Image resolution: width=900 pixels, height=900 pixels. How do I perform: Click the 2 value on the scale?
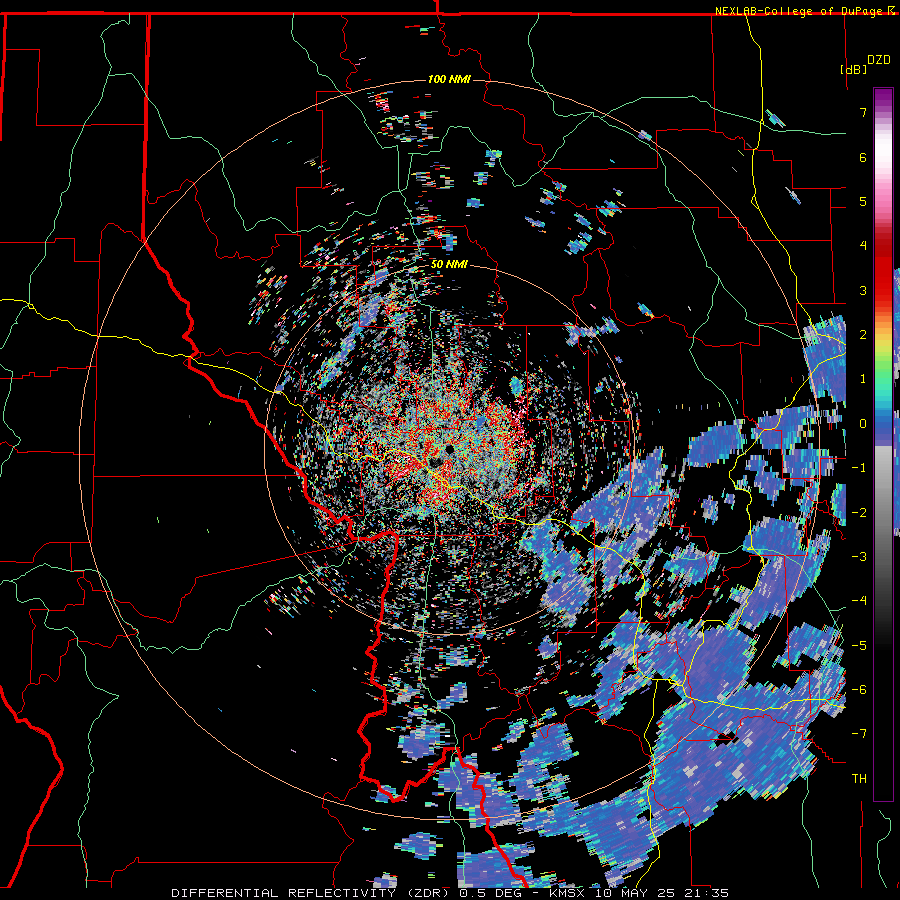[x=863, y=335]
